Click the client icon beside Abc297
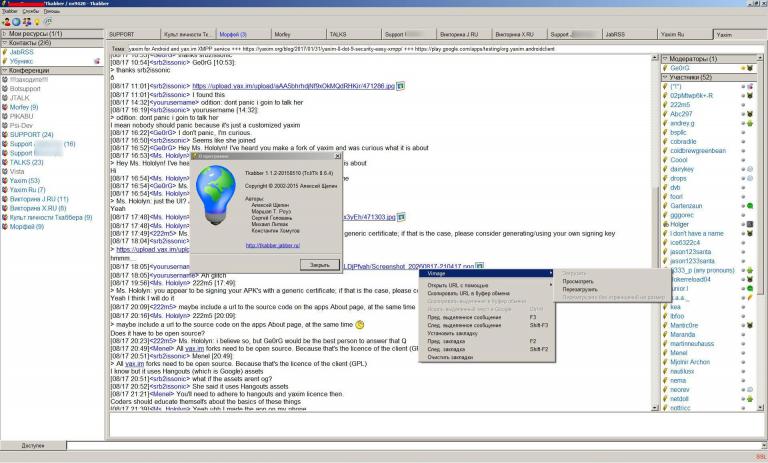Image resolution: width=768 pixels, height=463 pixels. [x=749, y=114]
